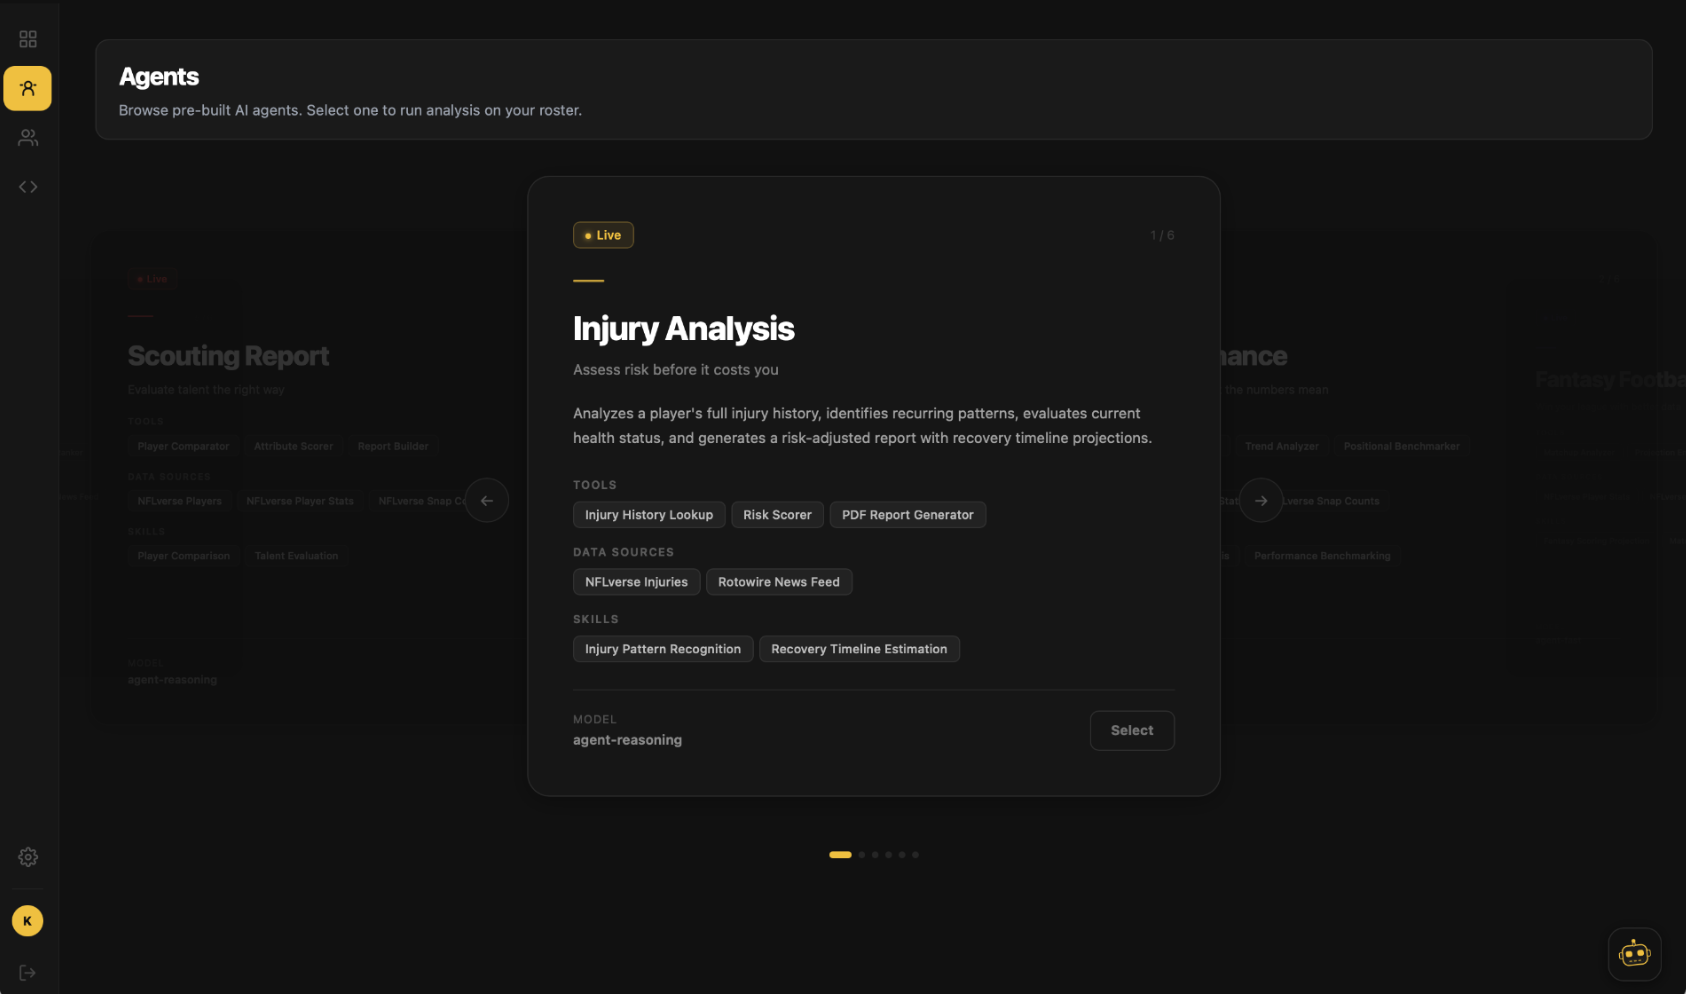Click the 1 / 6 card counter
The width and height of the screenshot is (1686, 994).
(x=1162, y=235)
